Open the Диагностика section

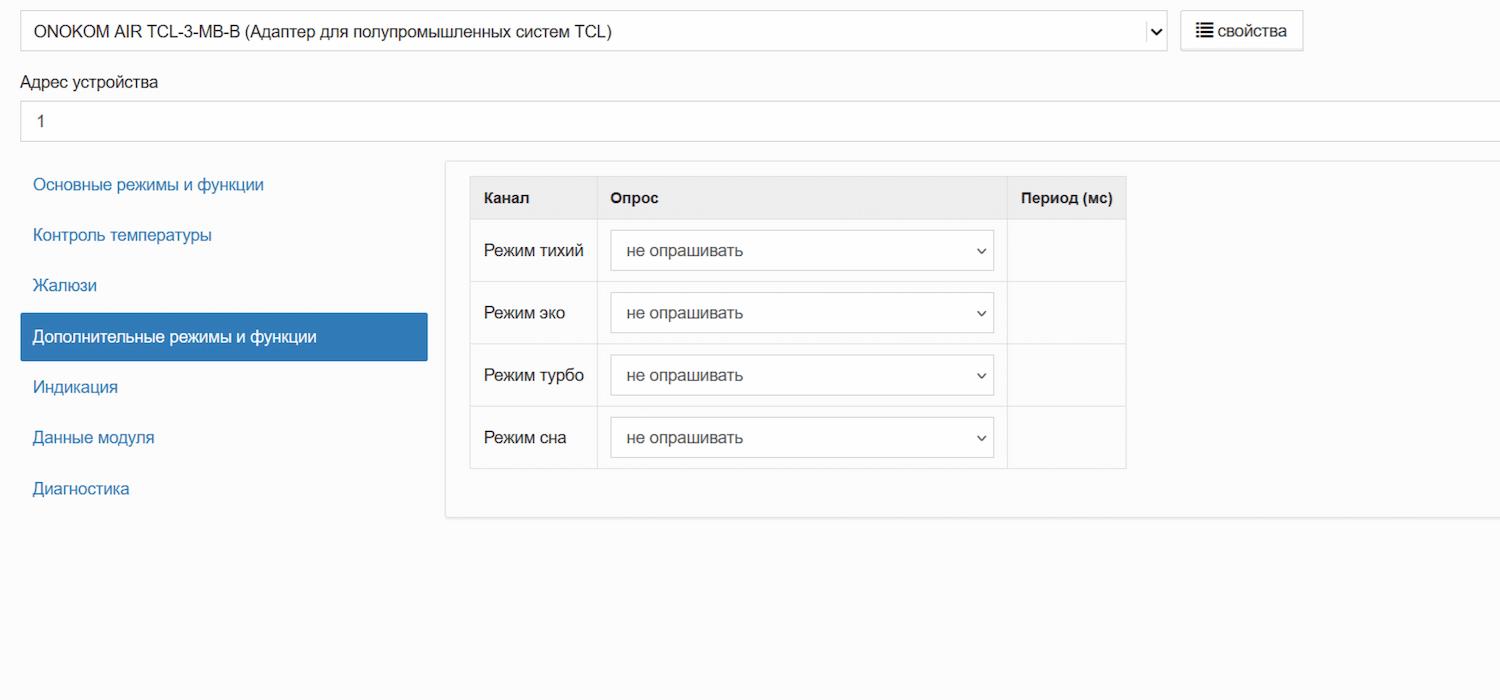tap(81, 489)
